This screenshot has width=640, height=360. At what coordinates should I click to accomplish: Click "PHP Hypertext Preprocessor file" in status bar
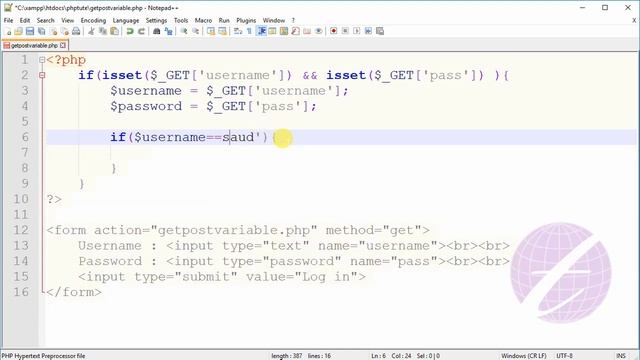click(x=43, y=356)
